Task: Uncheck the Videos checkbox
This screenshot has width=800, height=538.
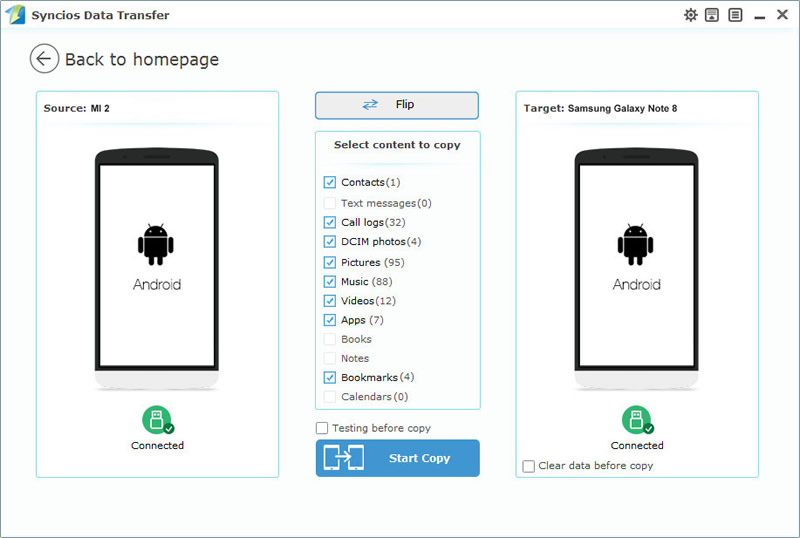Action: 330,301
